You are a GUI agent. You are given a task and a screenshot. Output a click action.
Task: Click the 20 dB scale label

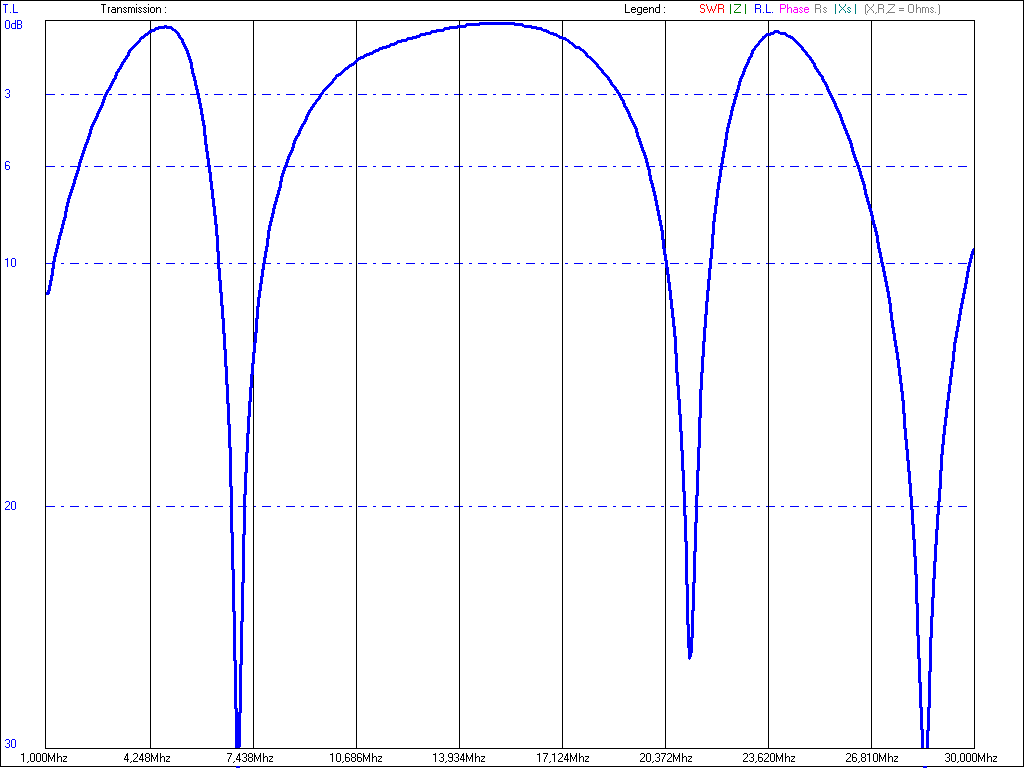click(x=9, y=506)
